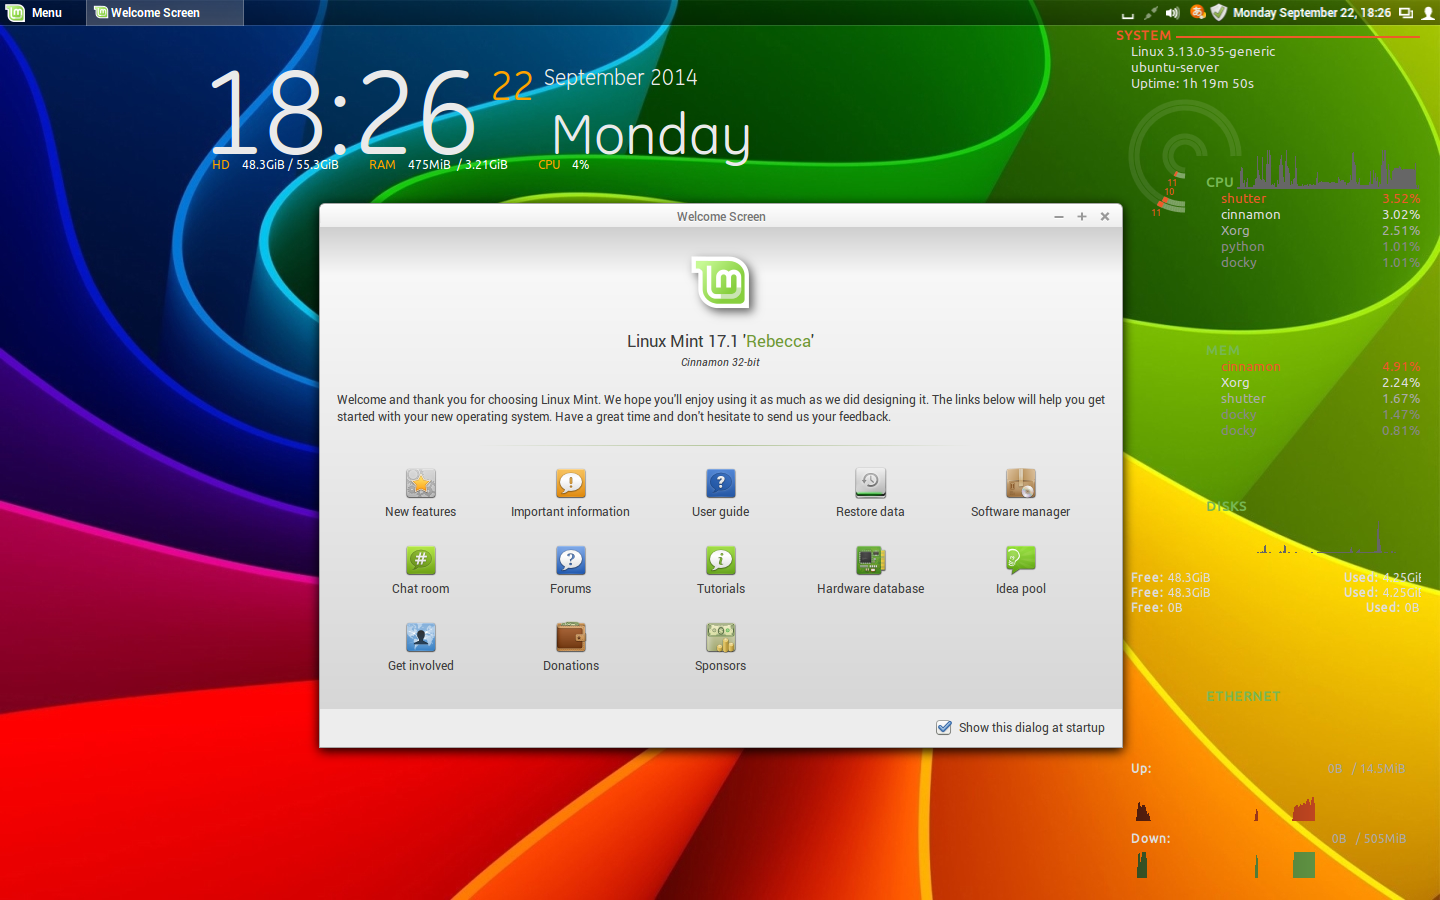
Task: Click the 'Rebecca' green codename text
Action: point(779,341)
